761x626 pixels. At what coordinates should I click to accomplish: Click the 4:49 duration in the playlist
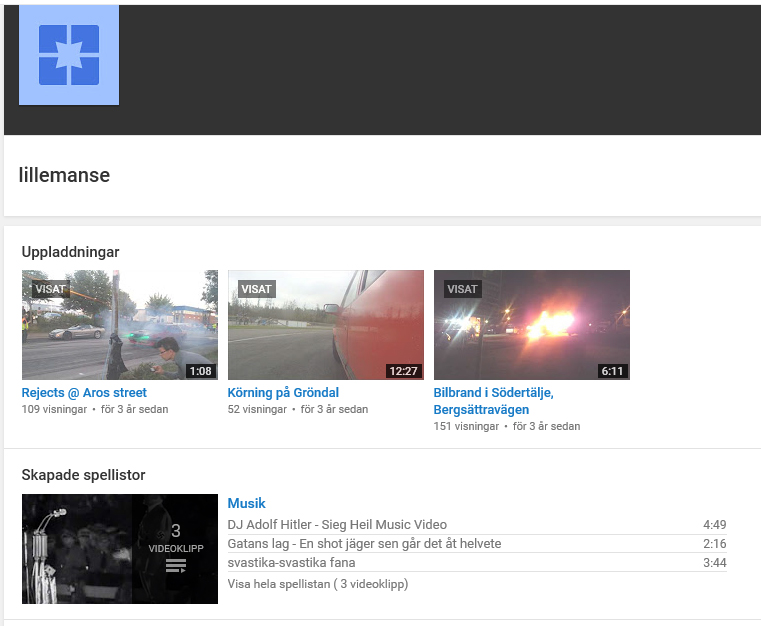(714, 525)
